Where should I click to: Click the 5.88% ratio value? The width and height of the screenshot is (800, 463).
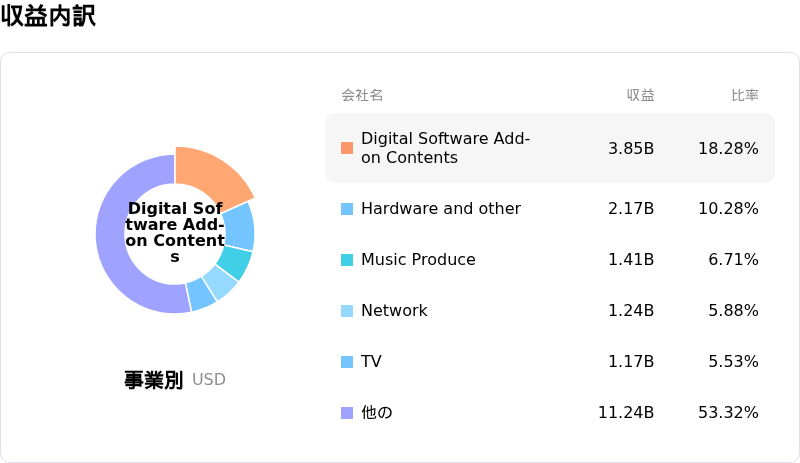click(x=733, y=310)
